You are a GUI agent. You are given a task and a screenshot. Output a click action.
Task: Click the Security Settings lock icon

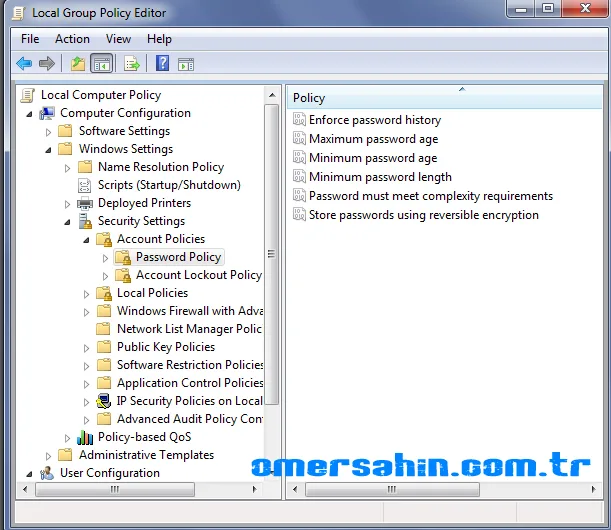[x=85, y=221]
